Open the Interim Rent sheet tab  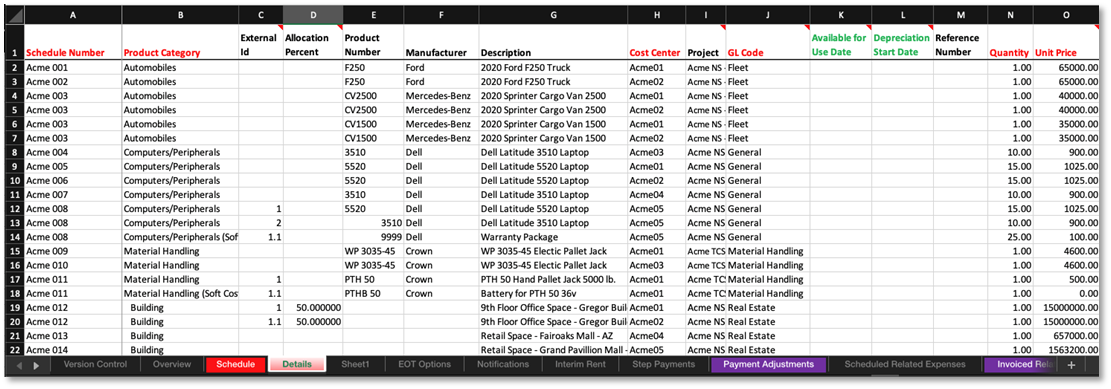click(x=579, y=364)
